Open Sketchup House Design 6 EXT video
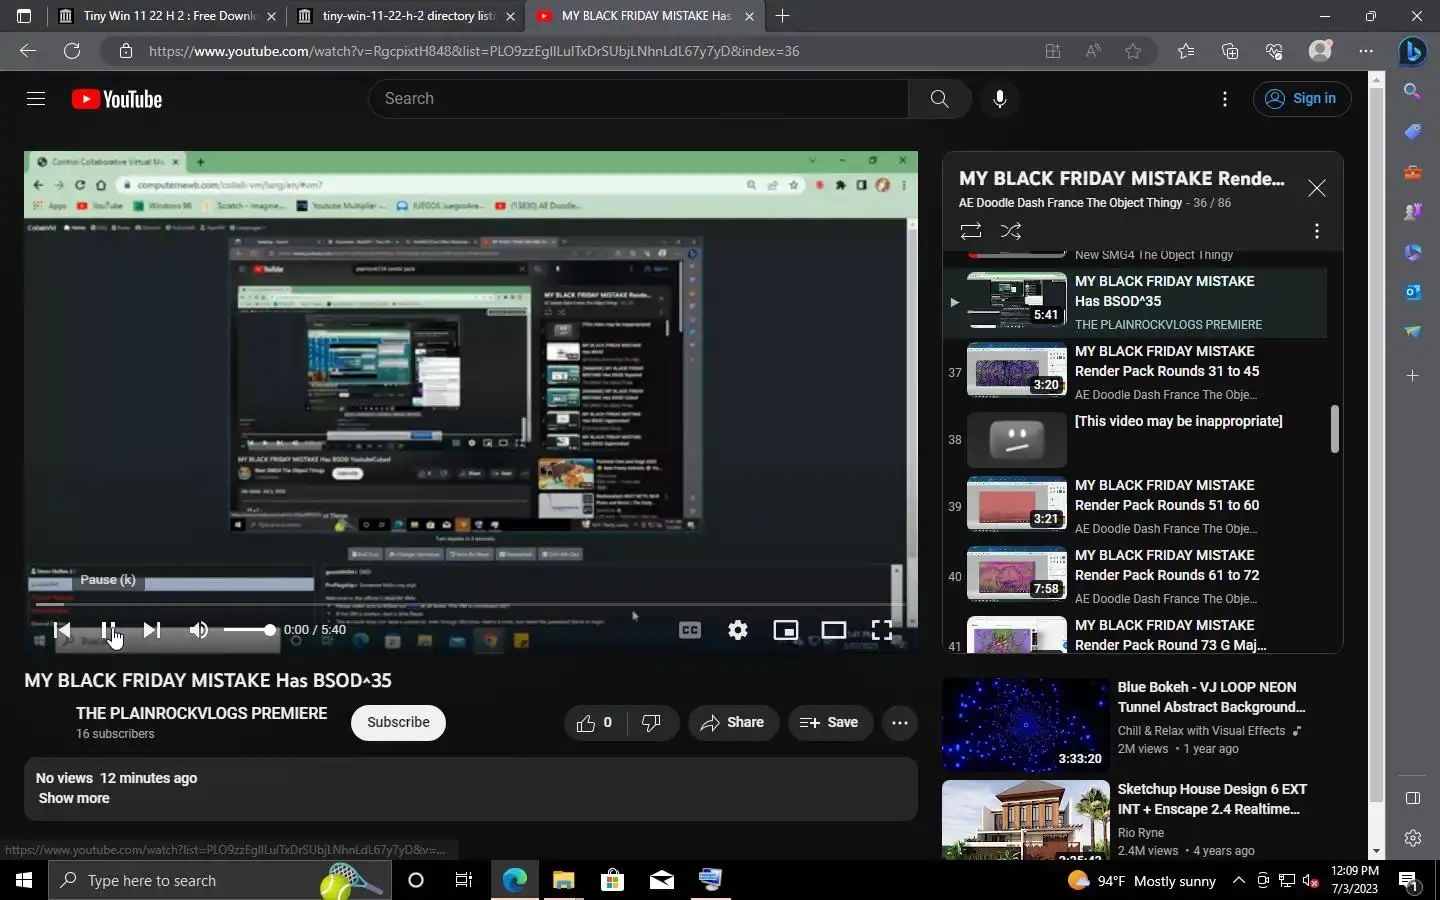Viewport: 1440px width, 900px height. (x=1142, y=820)
